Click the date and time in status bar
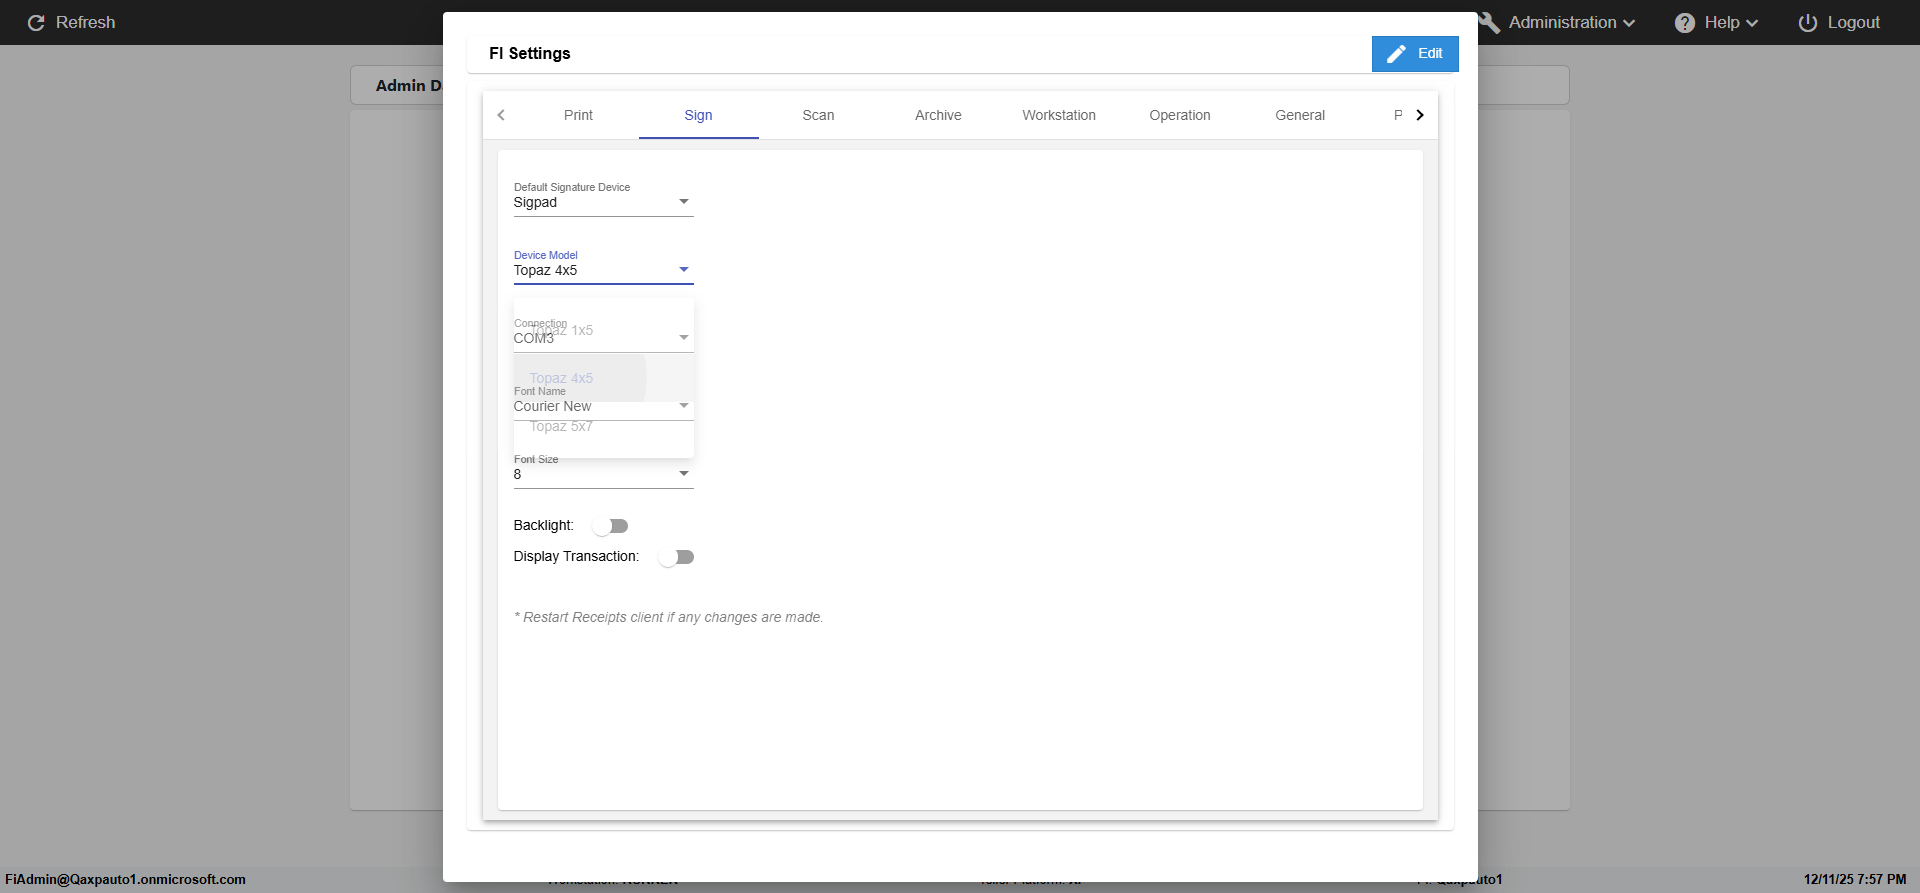 click(1855, 879)
